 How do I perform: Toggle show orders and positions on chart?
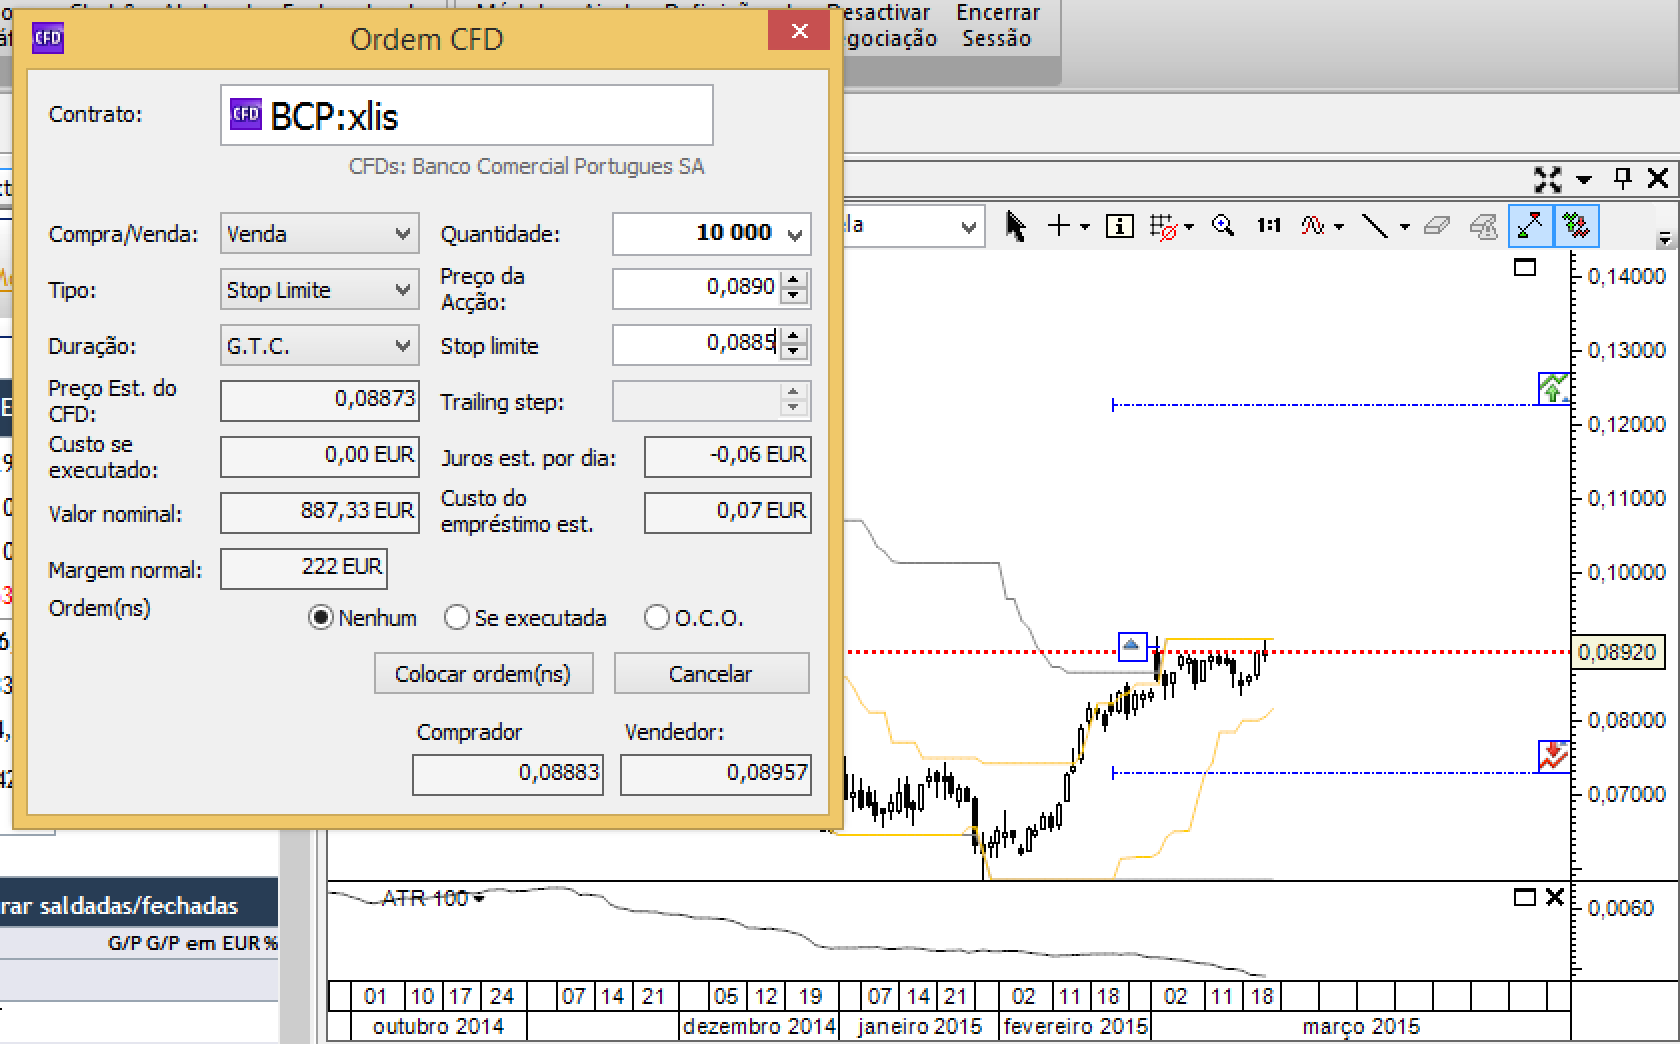(x=1577, y=225)
